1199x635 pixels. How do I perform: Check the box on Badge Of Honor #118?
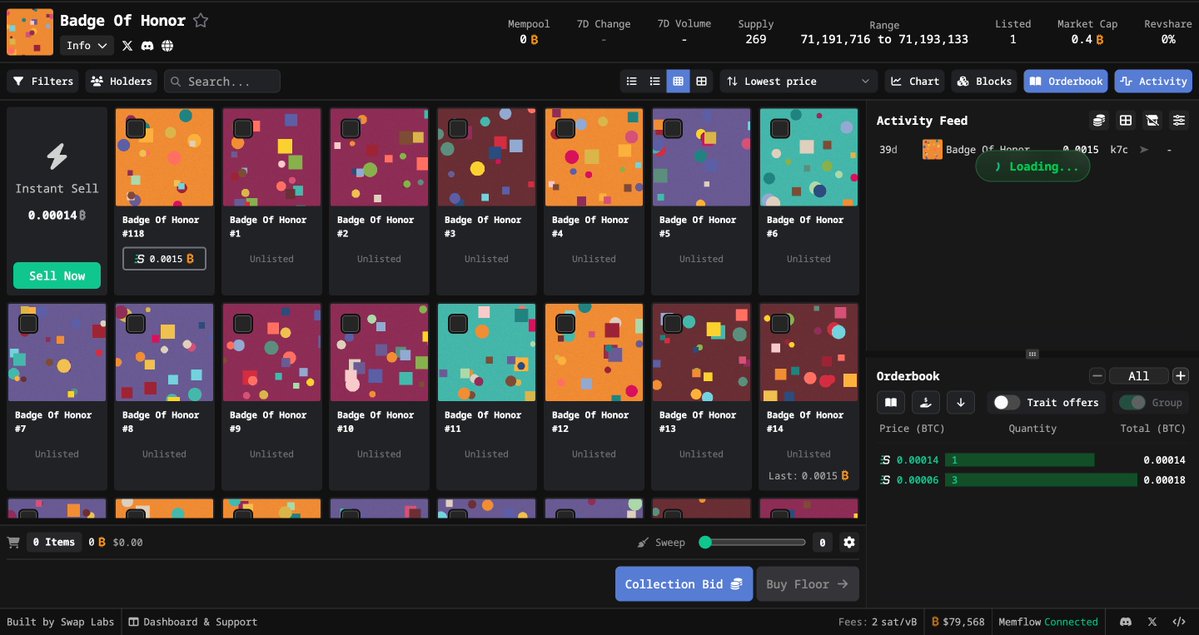[x=135, y=128]
